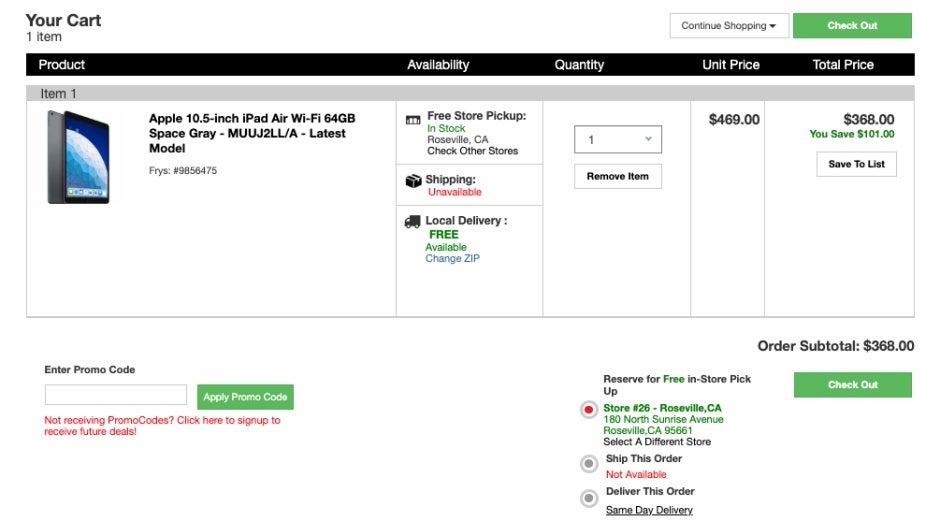Click the Unit Price column header

[x=731, y=65]
